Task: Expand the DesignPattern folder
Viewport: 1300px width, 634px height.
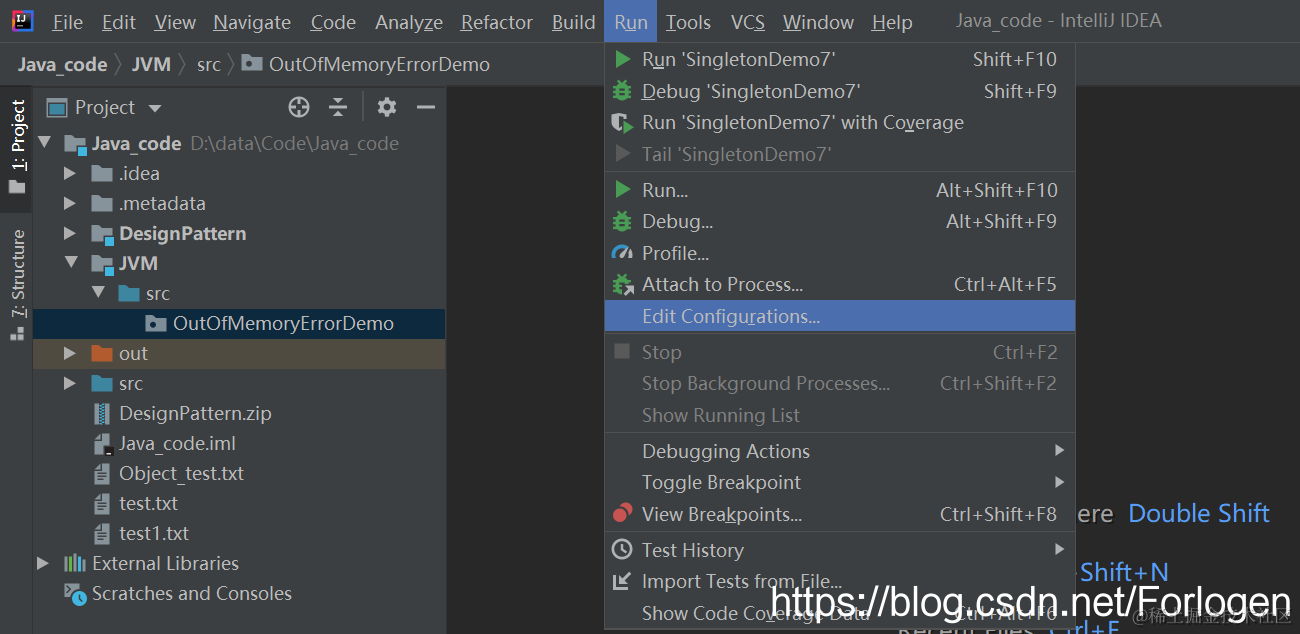Action: click(x=69, y=233)
